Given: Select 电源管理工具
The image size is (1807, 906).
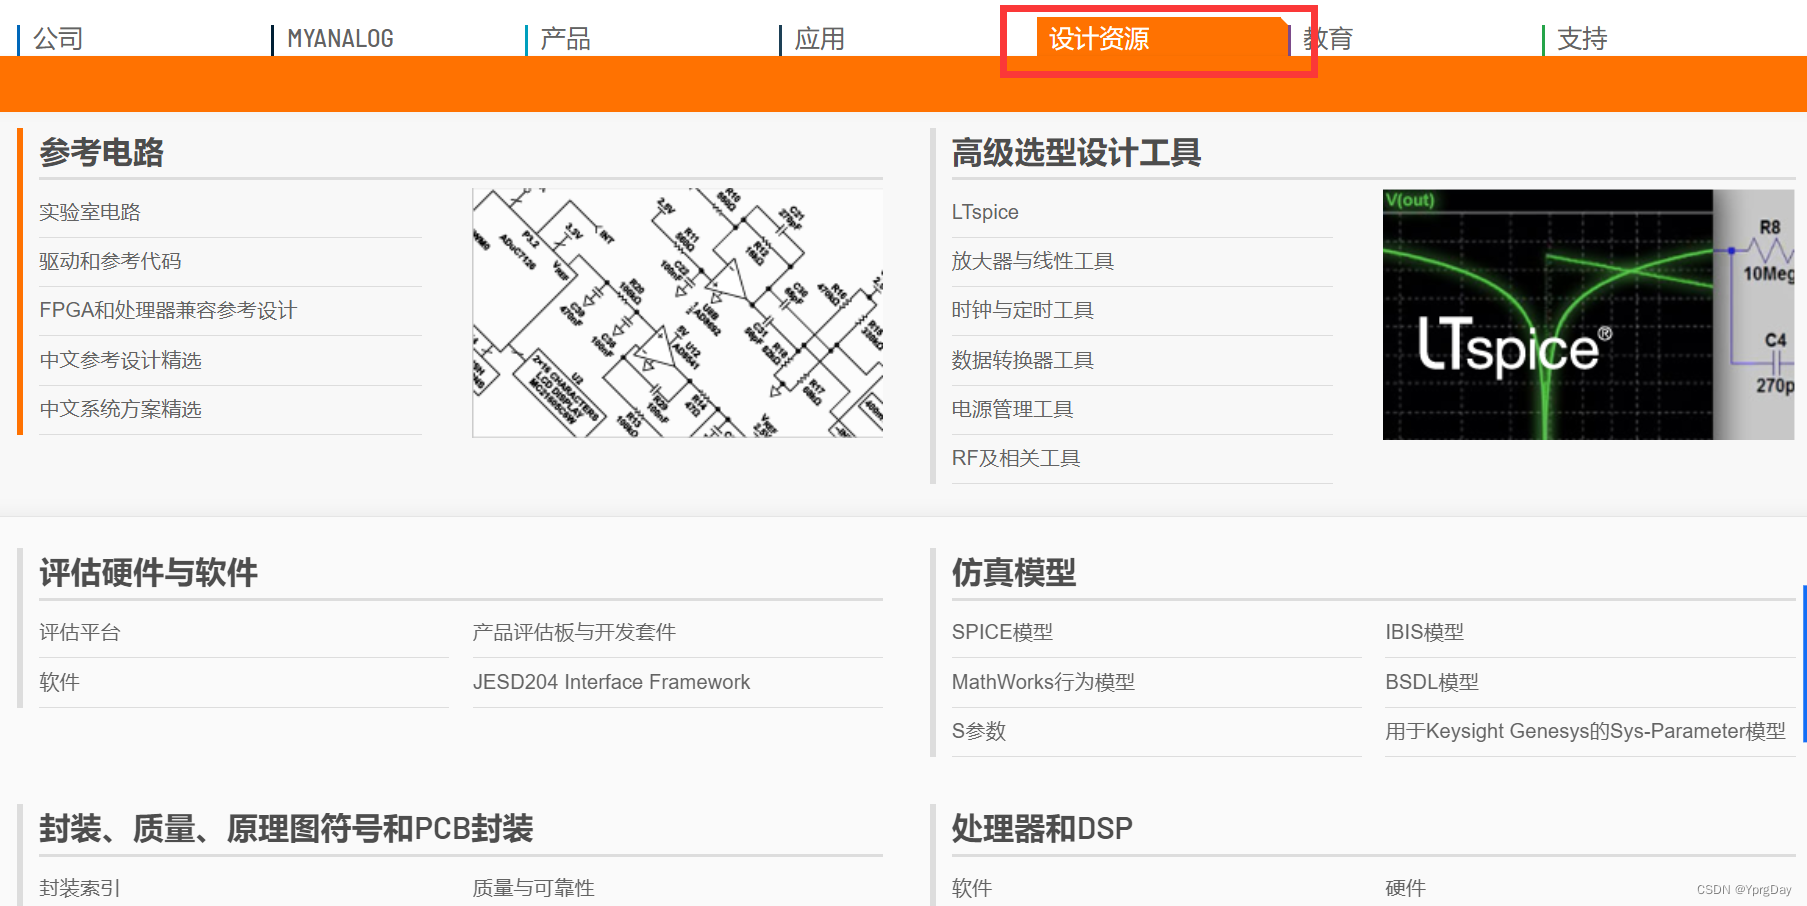Looking at the screenshot, I should (1012, 409).
